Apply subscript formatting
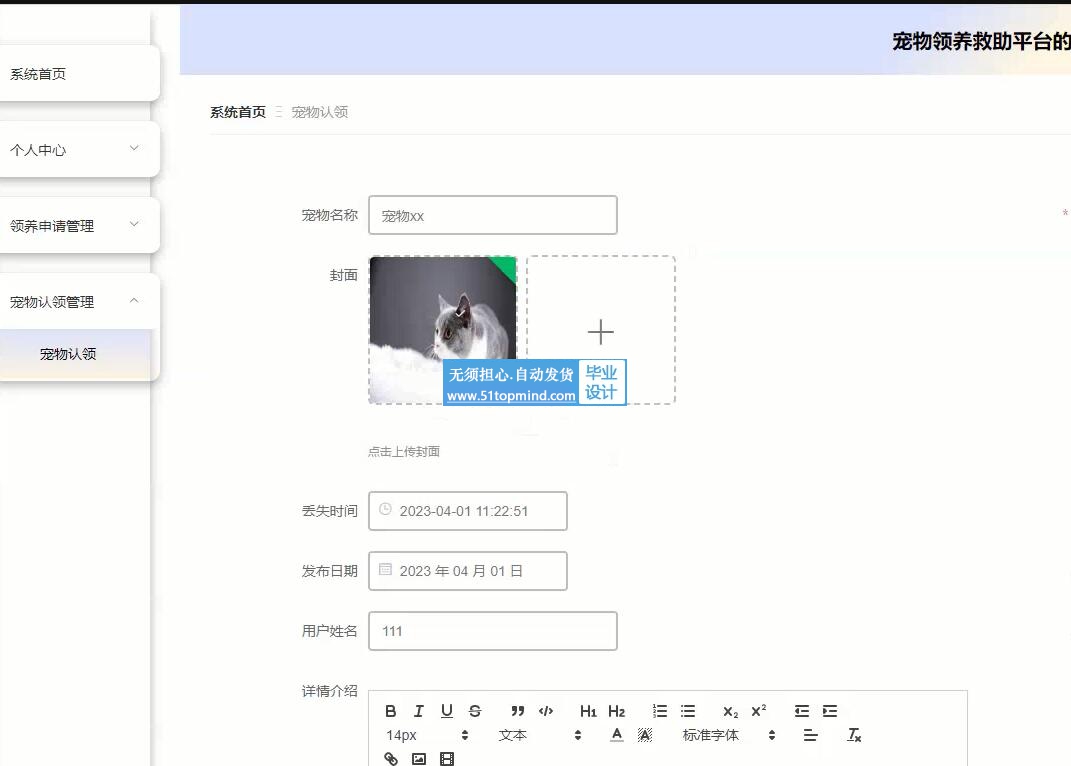Image resolution: width=1071 pixels, height=766 pixels. [x=730, y=711]
